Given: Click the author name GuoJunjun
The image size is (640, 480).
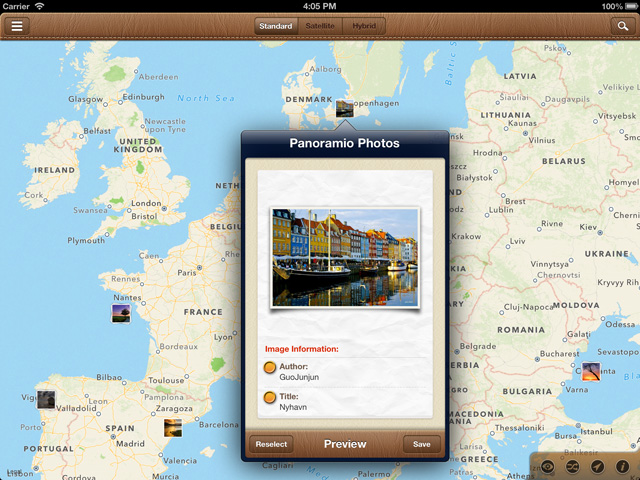Looking at the screenshot, I should pos(299,377).
